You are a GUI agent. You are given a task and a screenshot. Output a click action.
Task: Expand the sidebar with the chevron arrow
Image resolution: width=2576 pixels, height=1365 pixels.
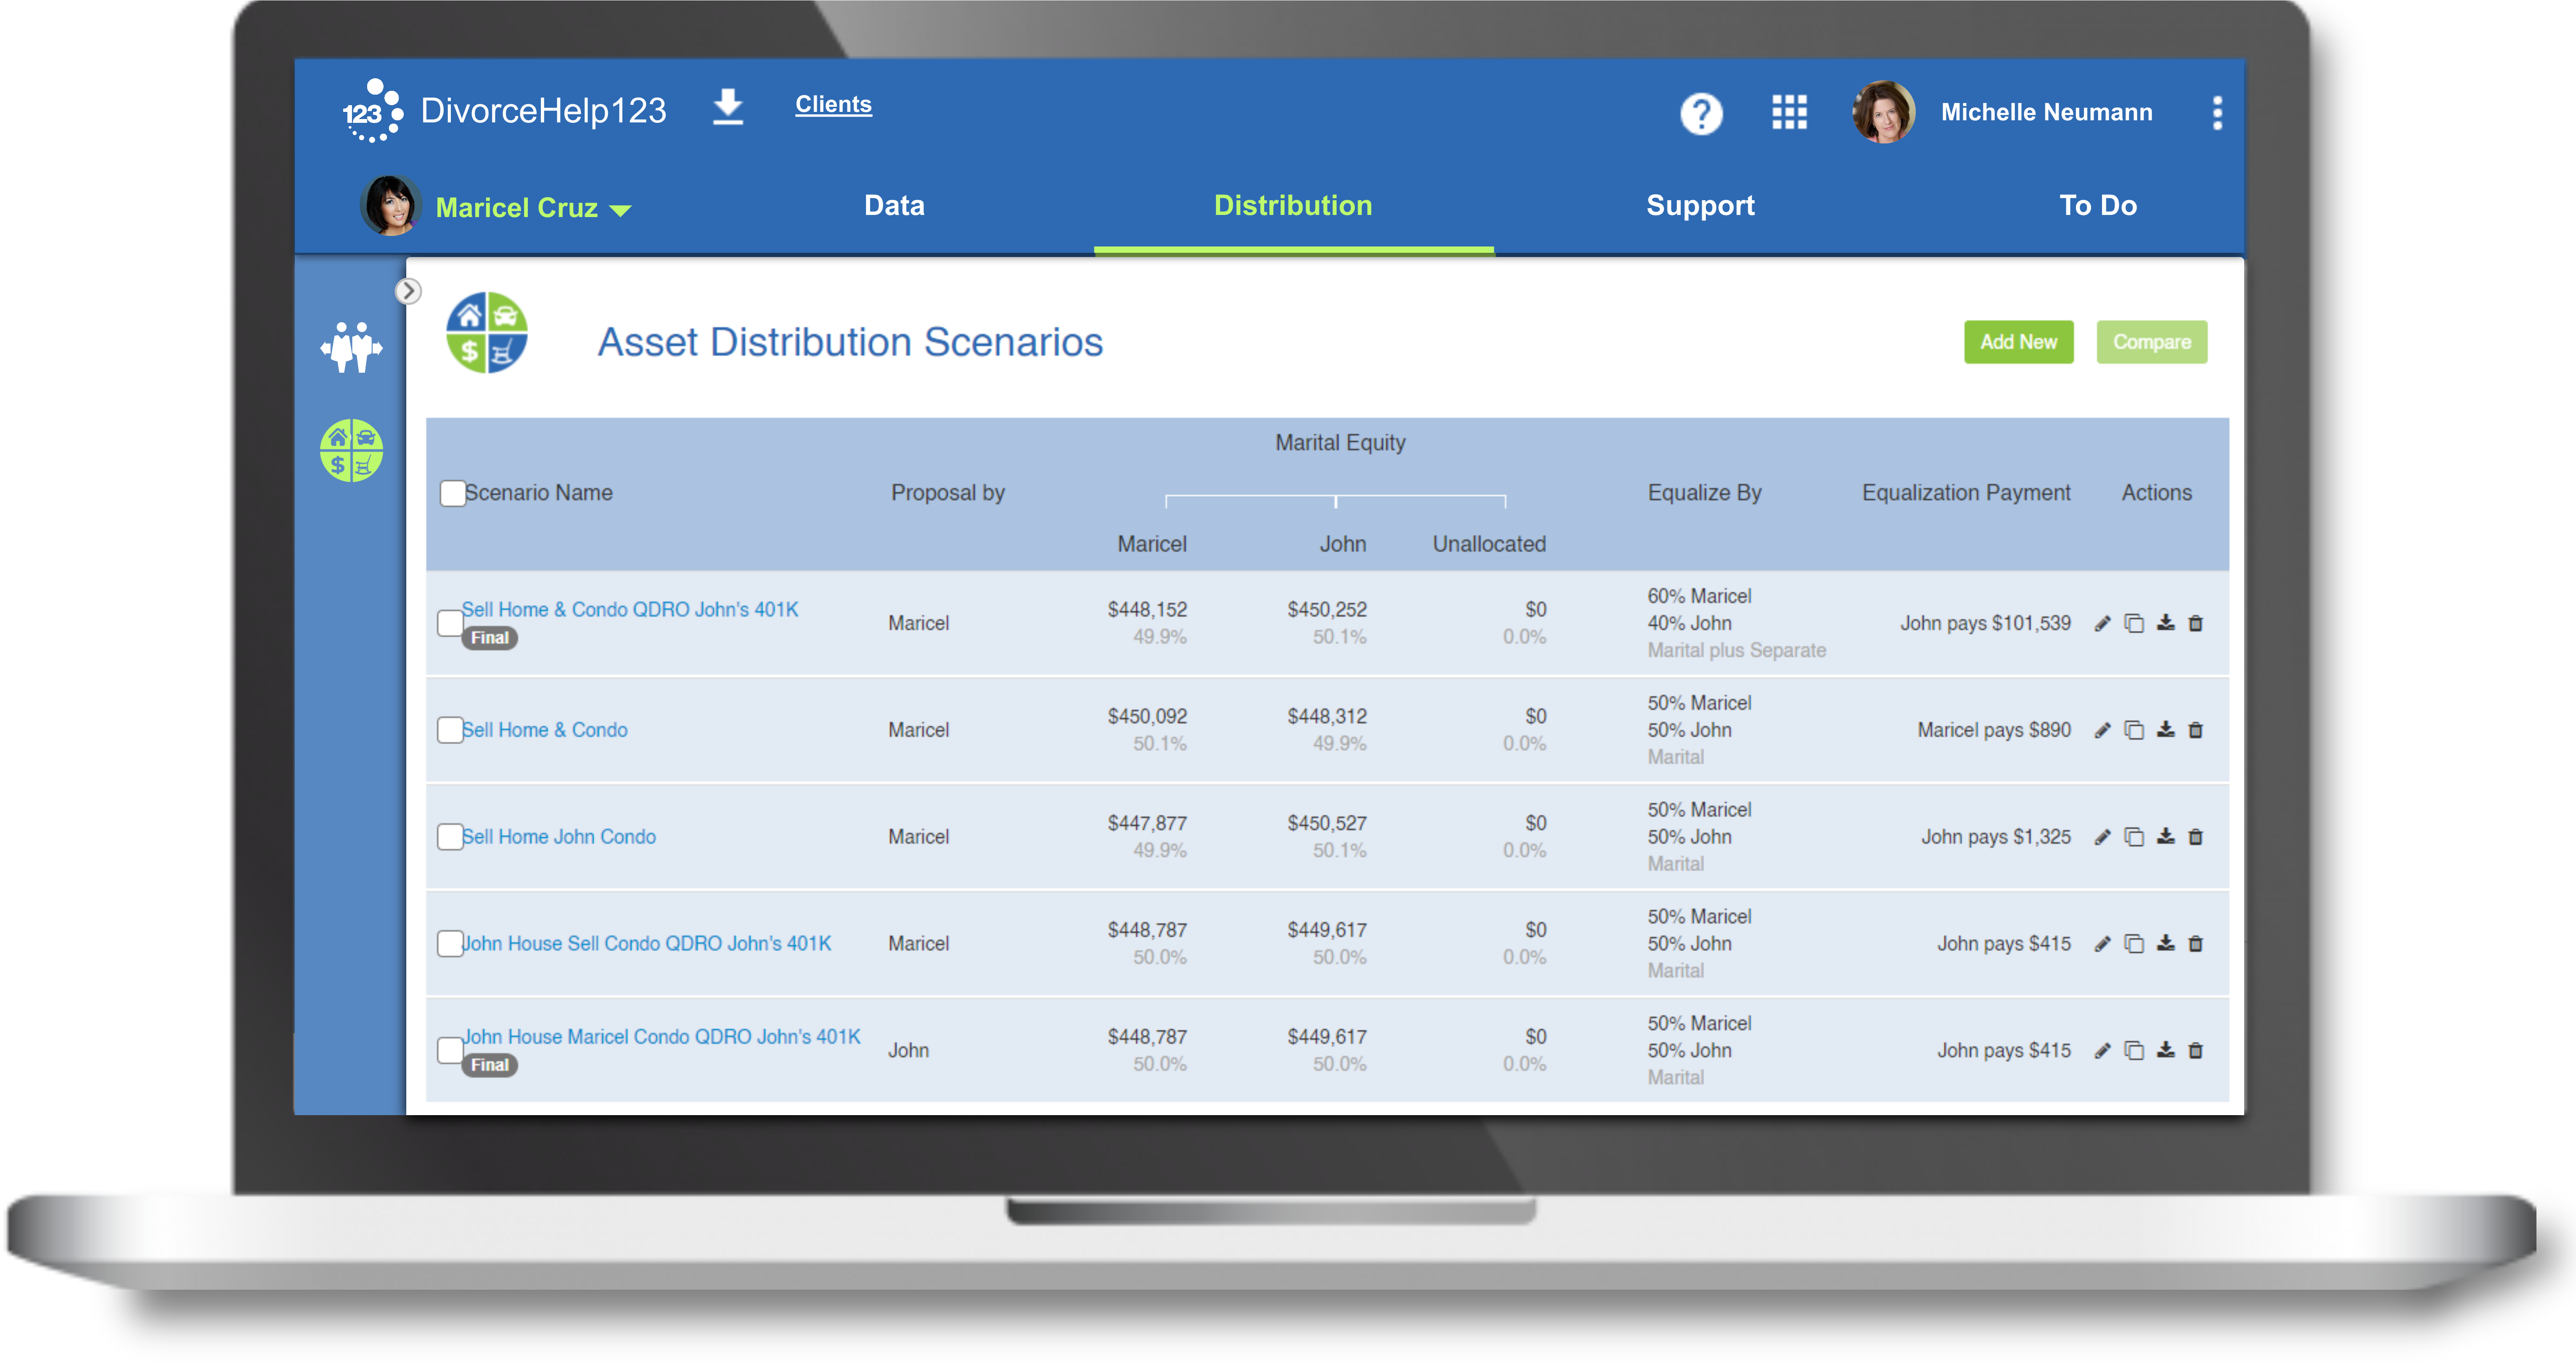coord(408,291)
